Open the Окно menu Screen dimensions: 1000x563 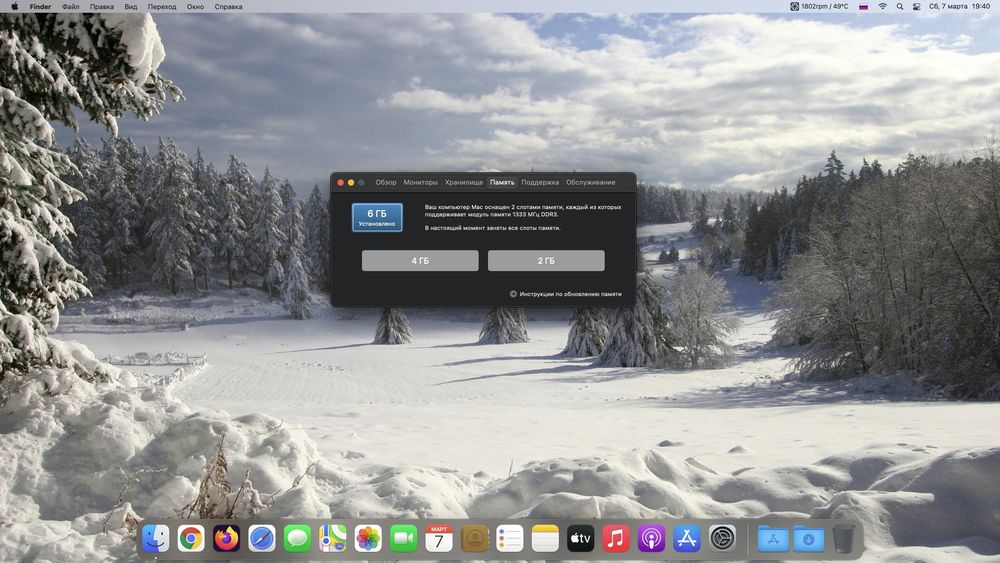point(195,6)
